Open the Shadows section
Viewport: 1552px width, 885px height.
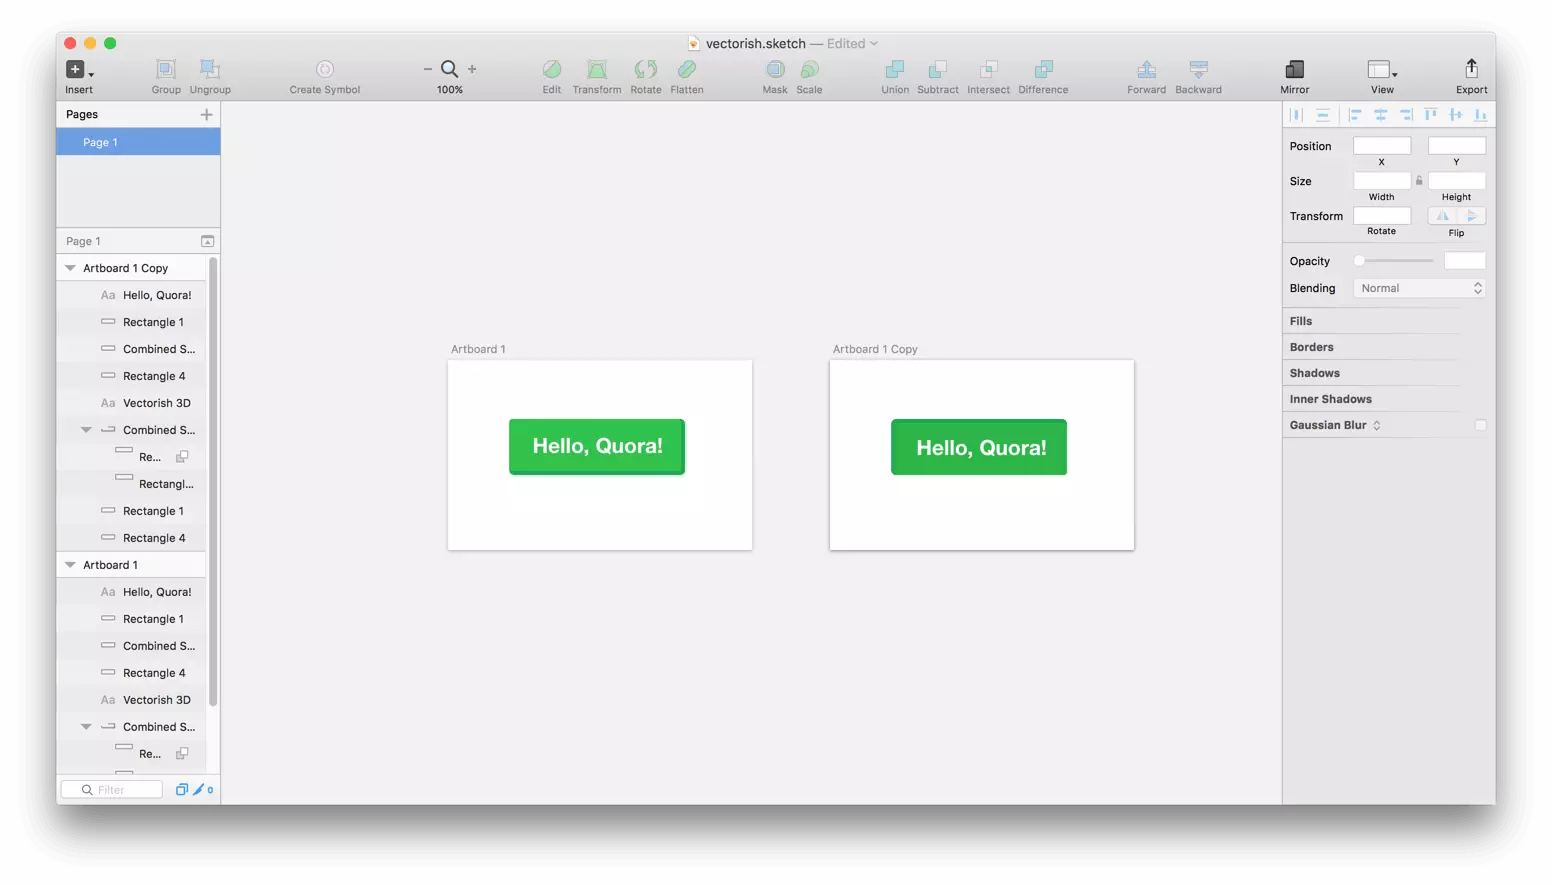click(1314, 373)
